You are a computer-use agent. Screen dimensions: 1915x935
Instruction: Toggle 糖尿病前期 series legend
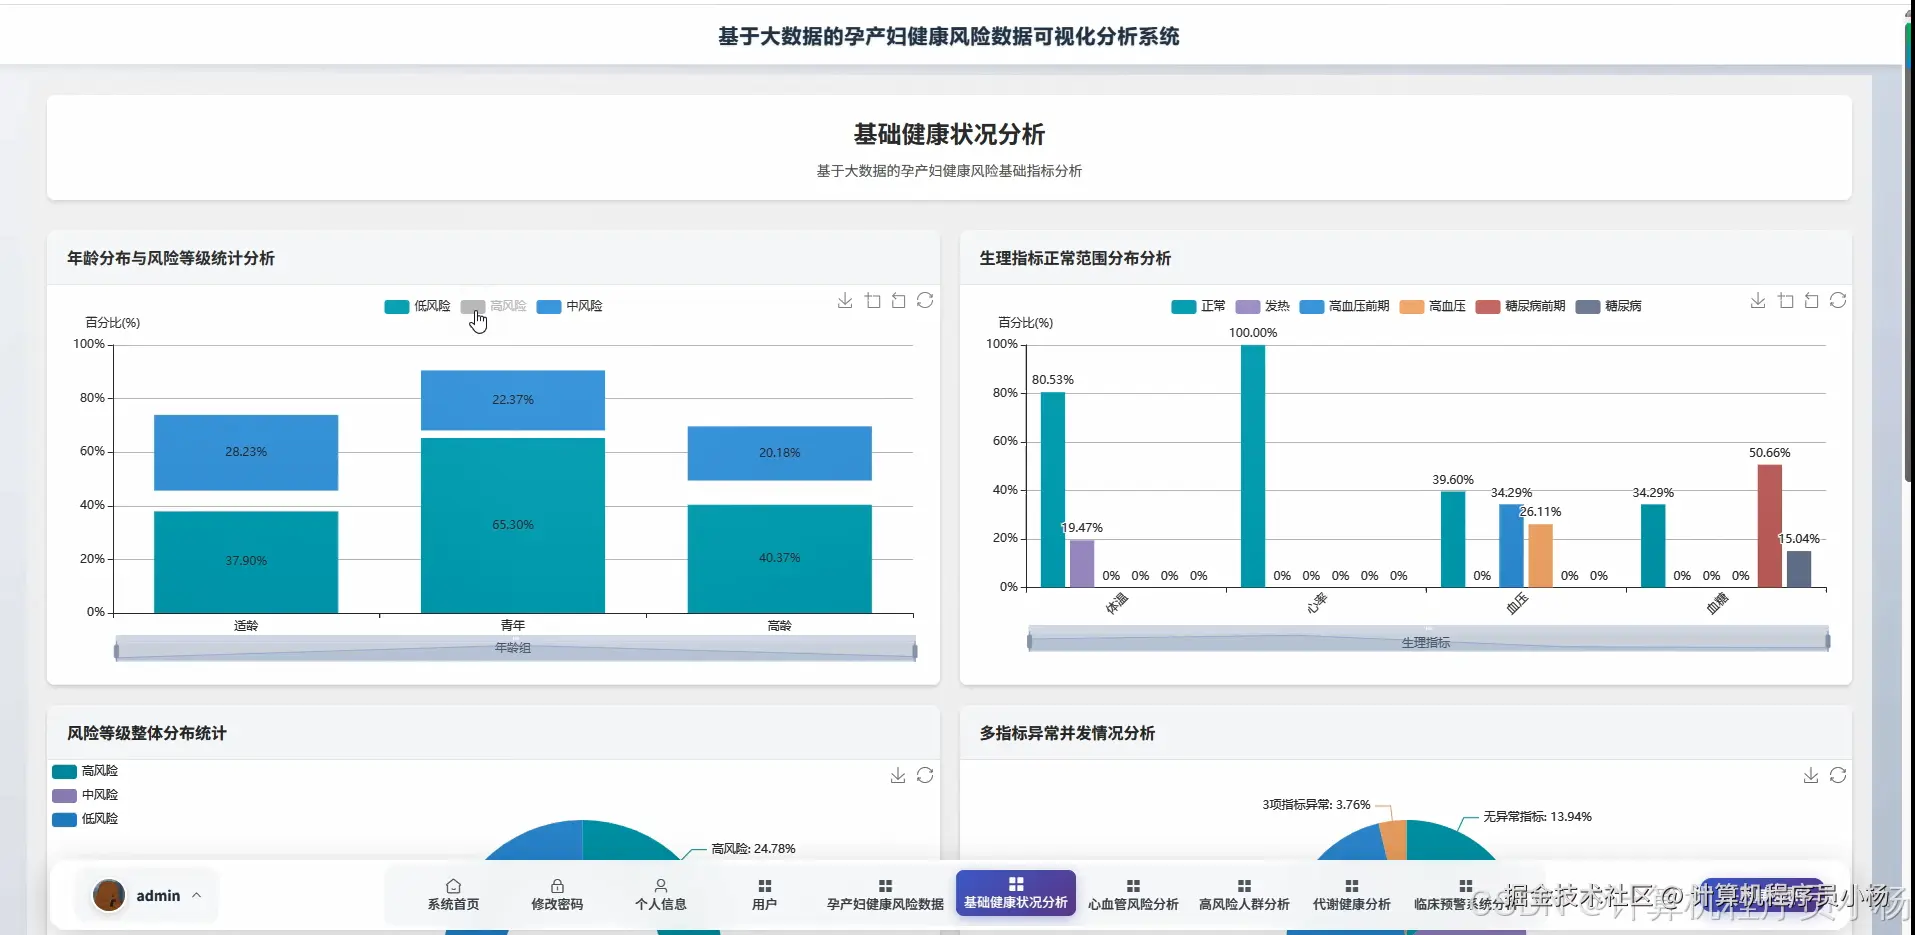pyautogui.click(x=1520, y=306)
